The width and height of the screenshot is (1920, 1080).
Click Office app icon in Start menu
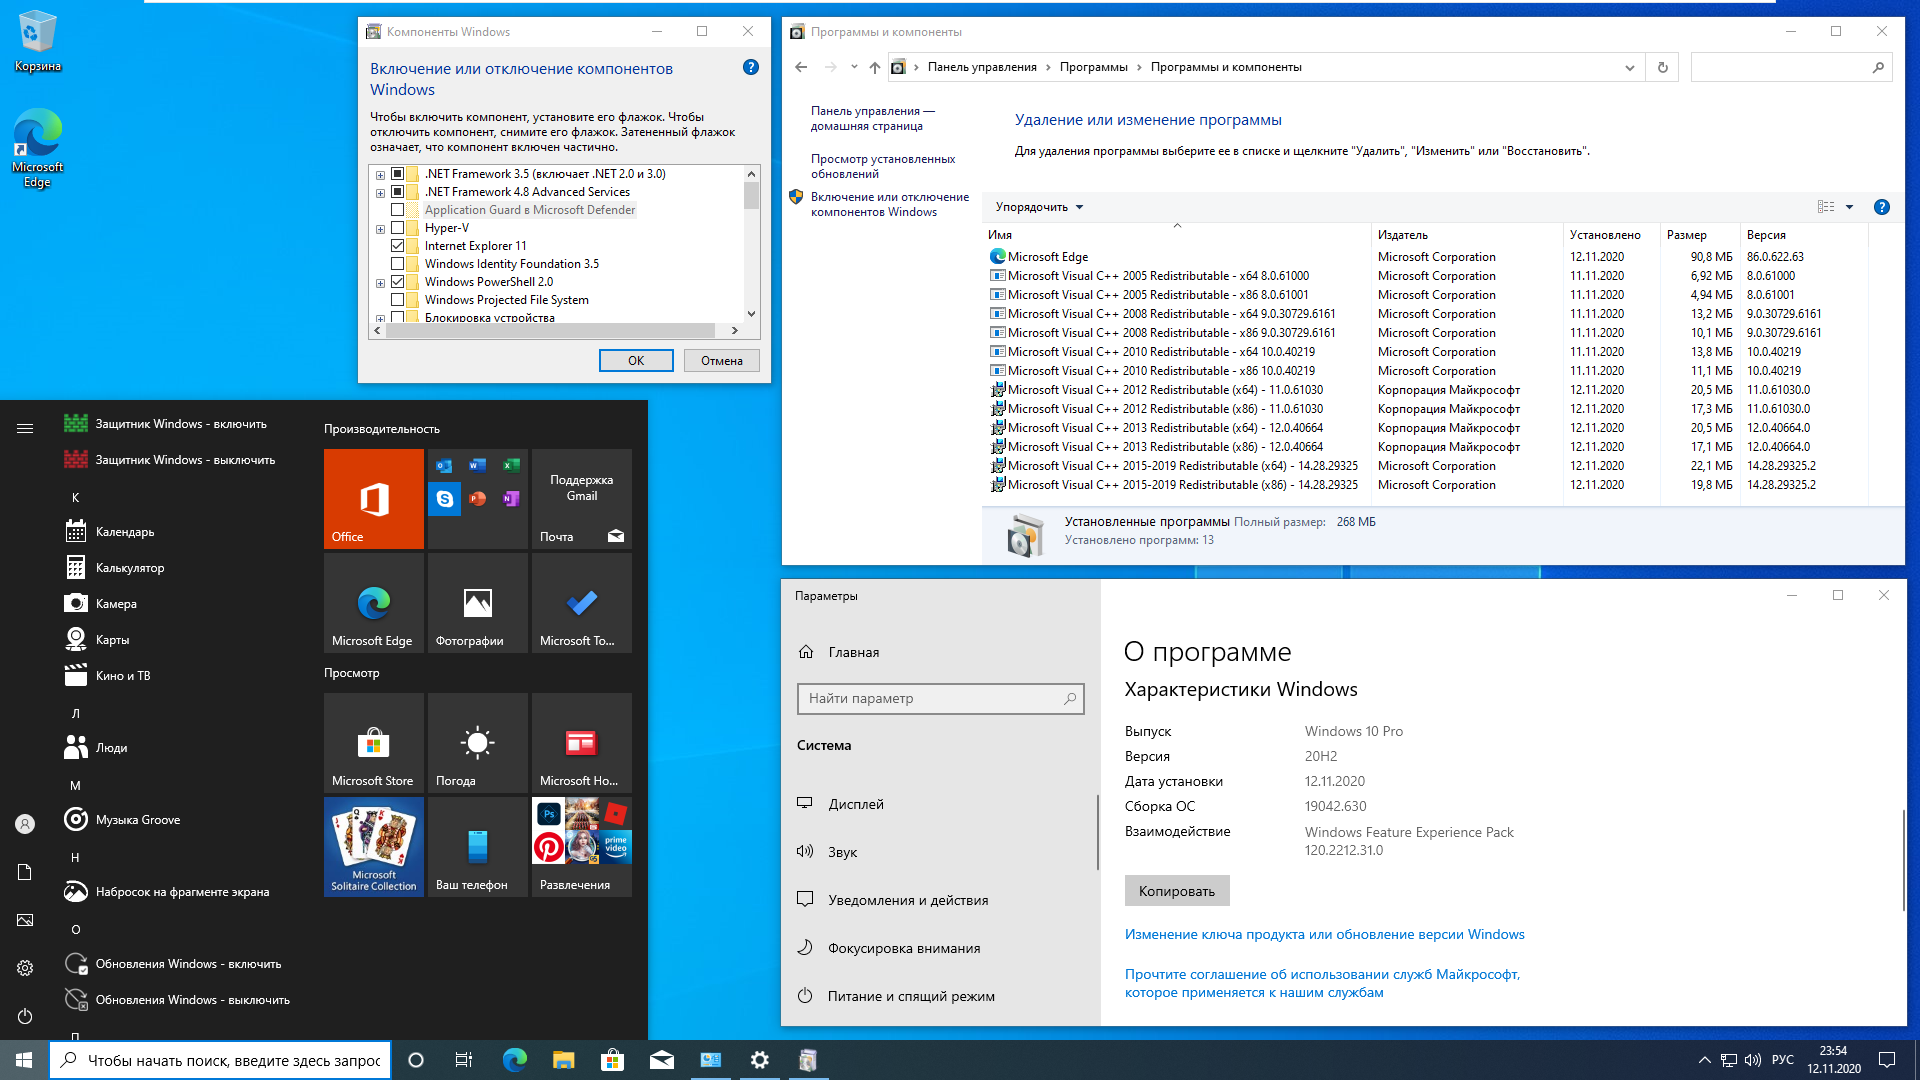click(371, 497)
